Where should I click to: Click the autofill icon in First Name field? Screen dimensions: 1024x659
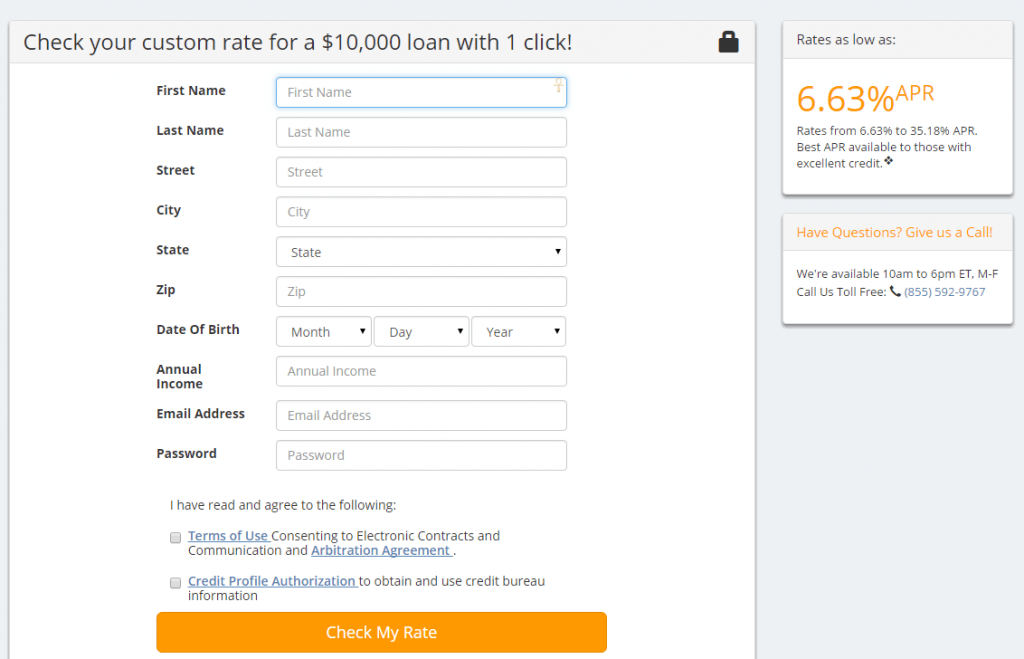558,86
